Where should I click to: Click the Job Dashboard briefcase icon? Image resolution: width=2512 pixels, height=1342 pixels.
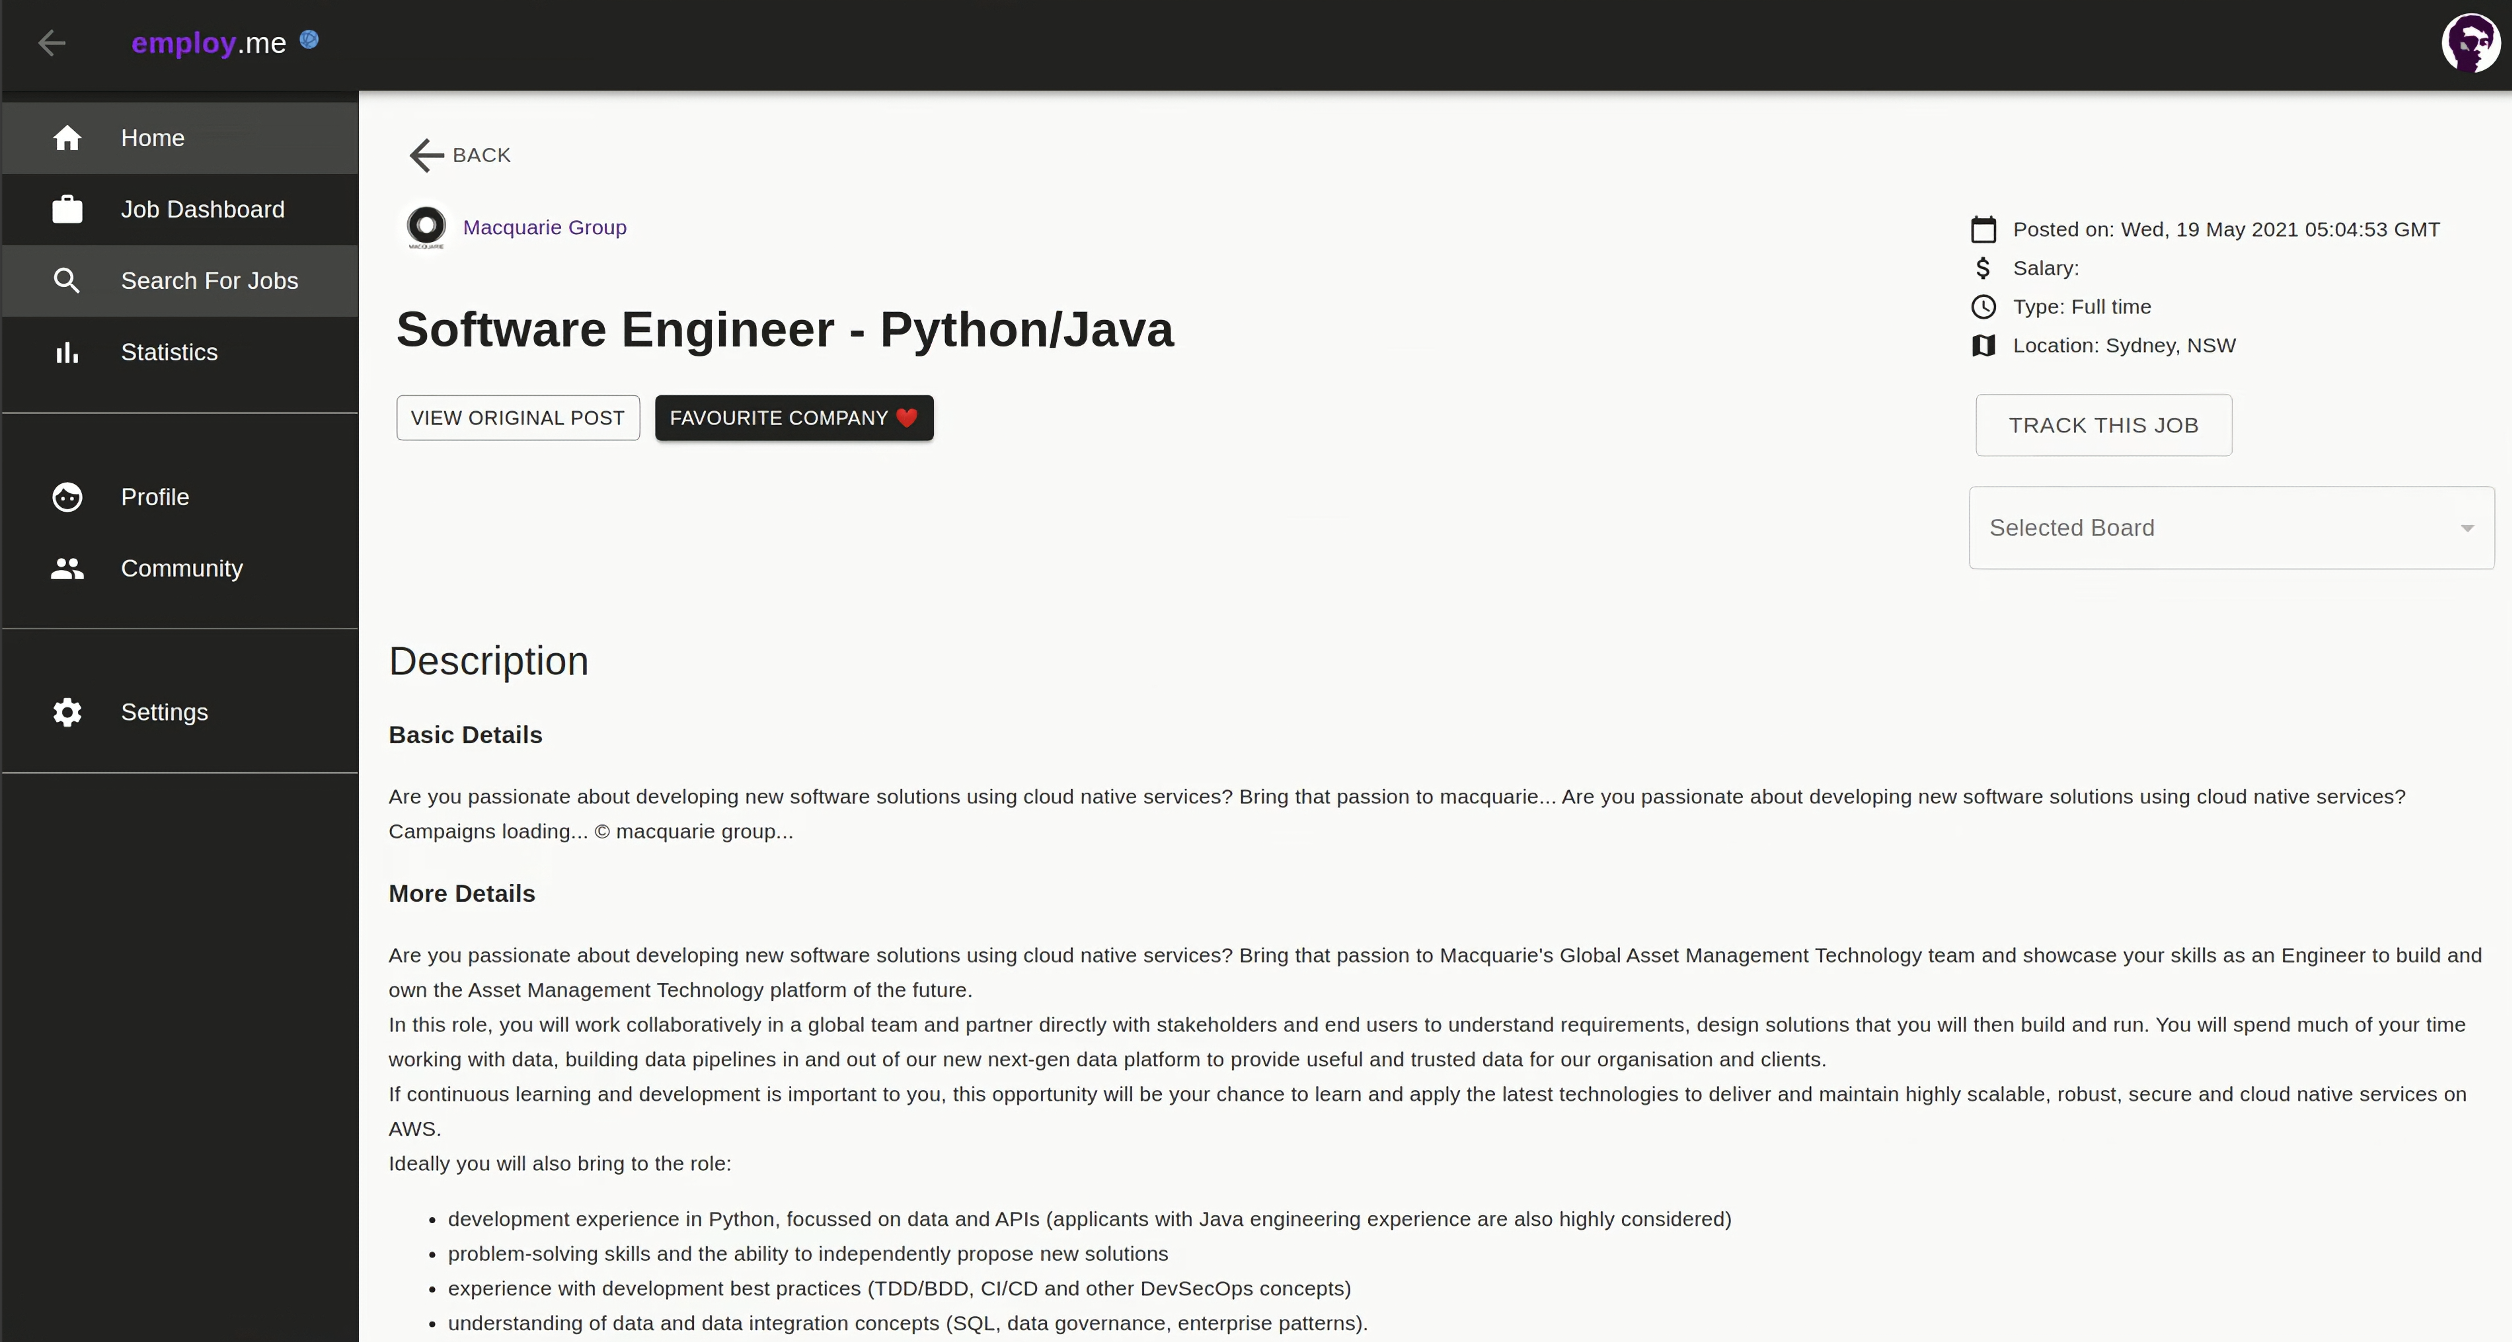(x=67, y=209)
